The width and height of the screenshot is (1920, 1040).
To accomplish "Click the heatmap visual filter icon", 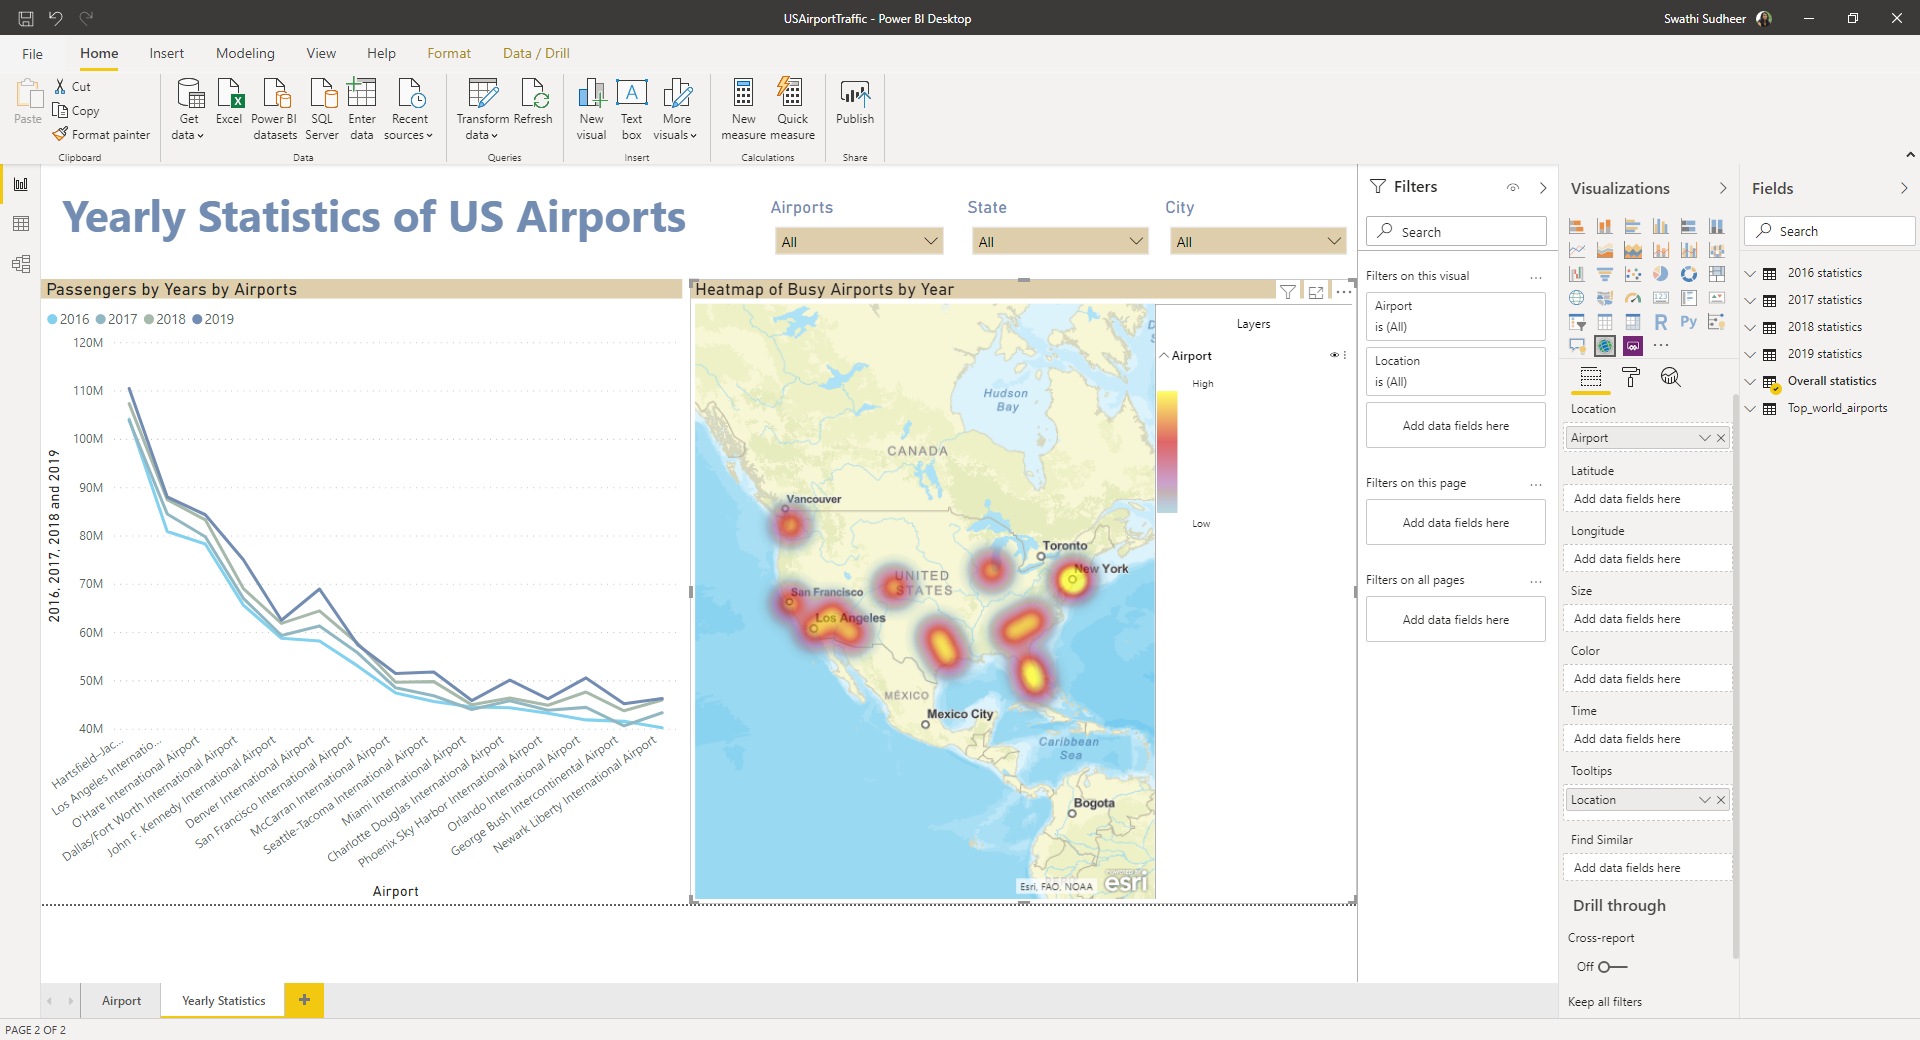I will (1288, 292).
